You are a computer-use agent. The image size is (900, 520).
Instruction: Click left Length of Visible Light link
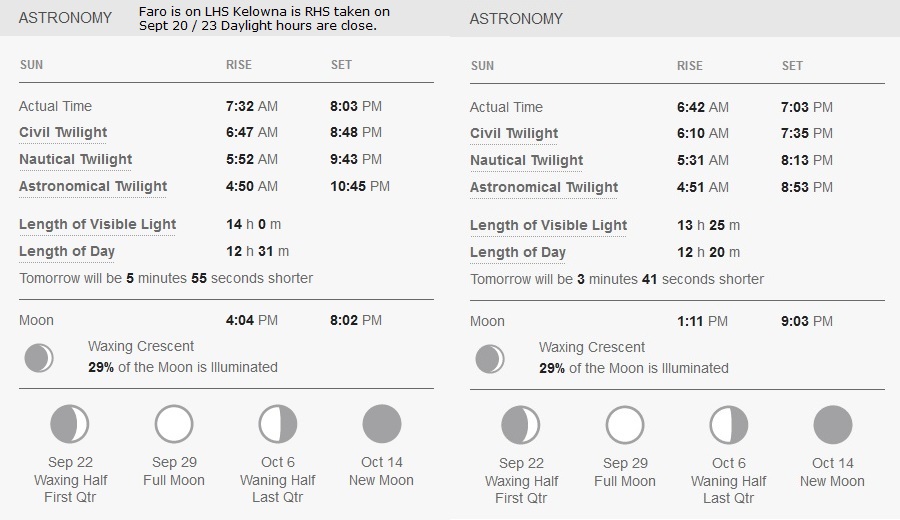98,224
